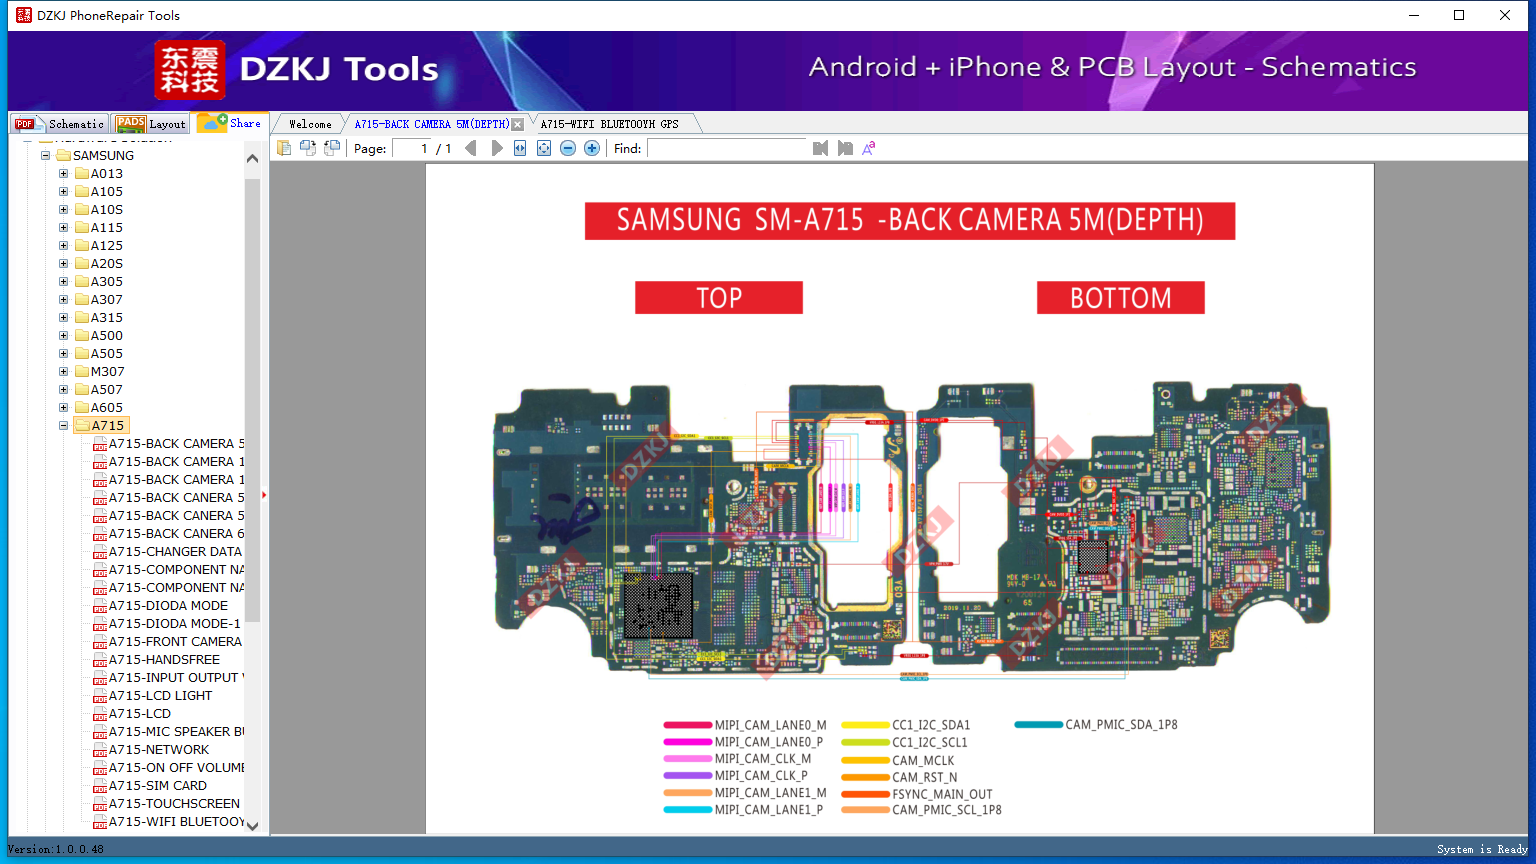The width and height of the screenshot is (1536, 864).
Task: Click the tree scrollbar down arrow
Action: (x=252, y=826)
